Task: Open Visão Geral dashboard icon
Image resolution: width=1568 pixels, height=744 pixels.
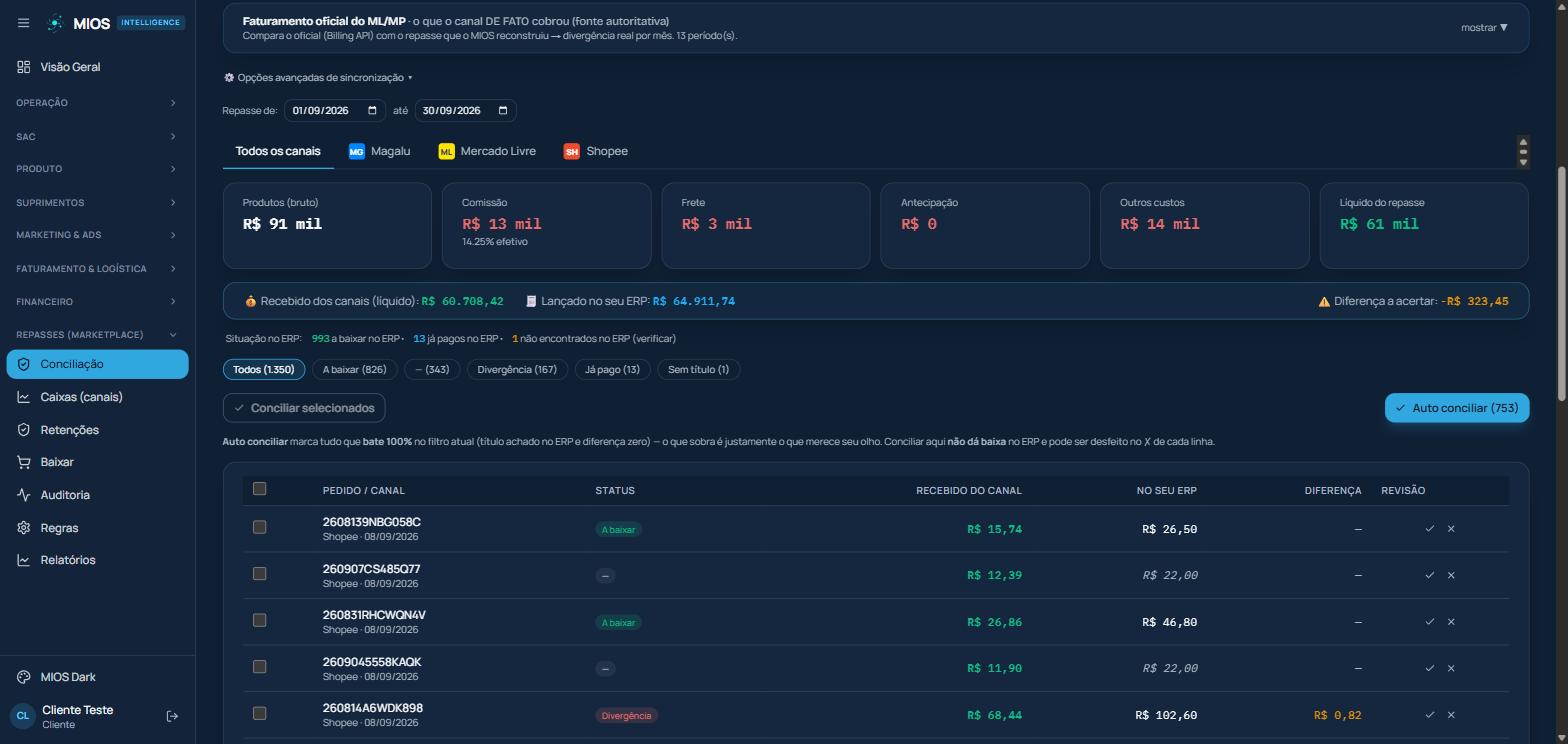Action: (x=24, y=67)
